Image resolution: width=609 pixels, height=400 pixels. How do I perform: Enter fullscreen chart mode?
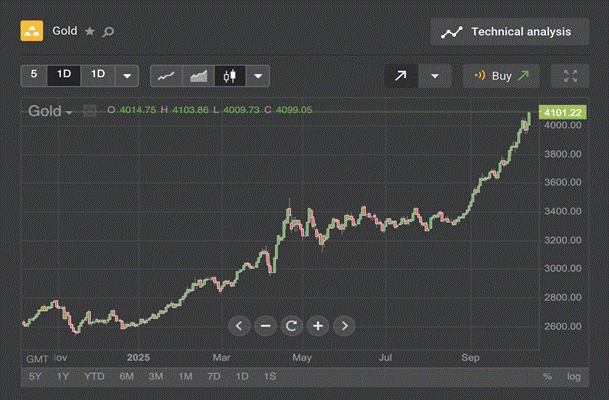click(x=570, y=76)
